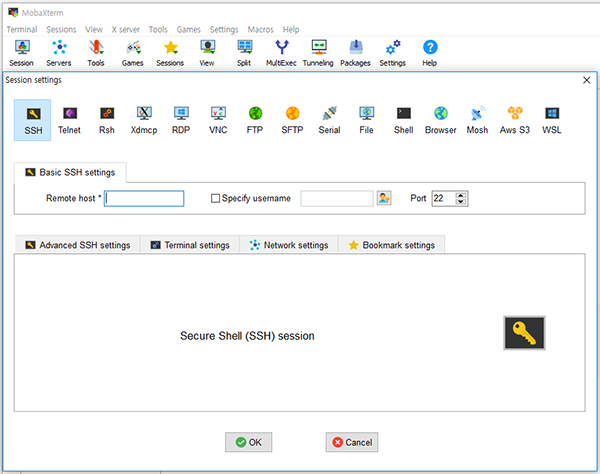Open the X server menu
The height and width of the screenshot is (474, 600).
click(x=126, y=29)
